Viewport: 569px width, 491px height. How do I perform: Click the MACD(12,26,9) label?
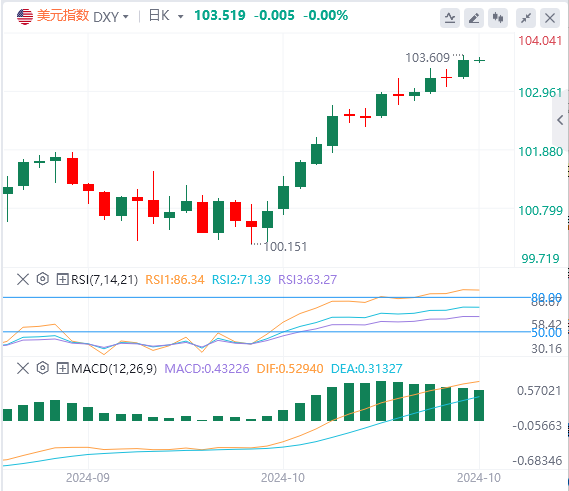(x=114, y=368)
